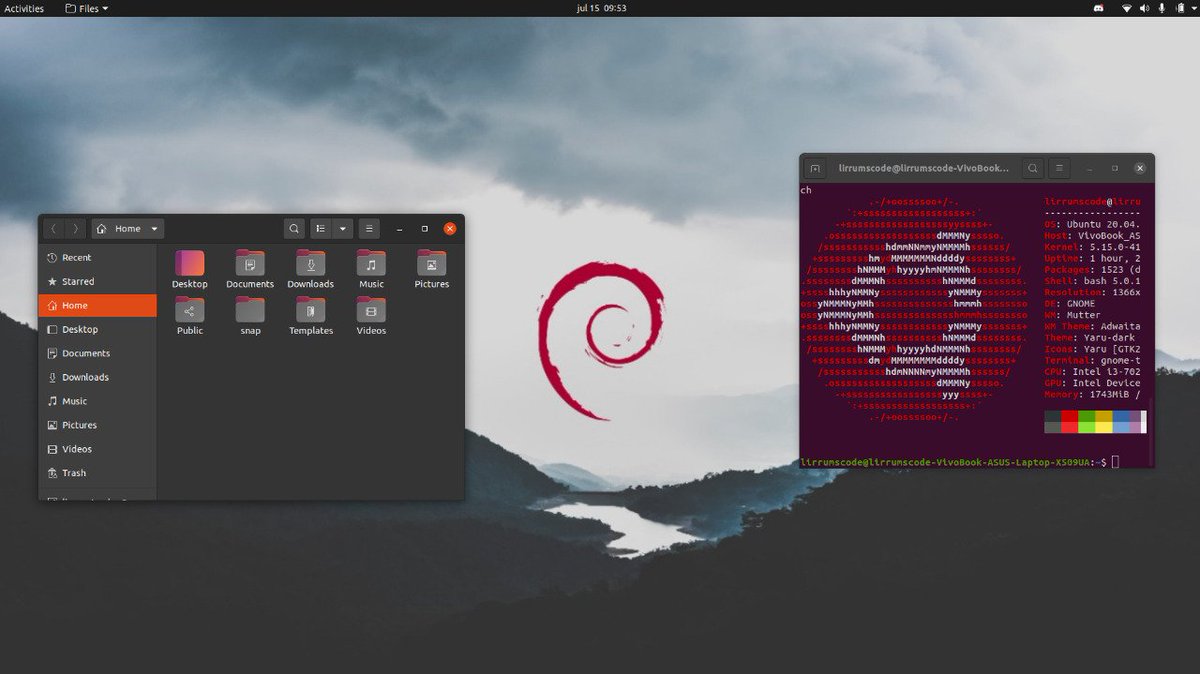Click the terminal prompt cursor
Image resolution: width=1200 pixels, height=674 pixels.
(x=1115, y=462)
